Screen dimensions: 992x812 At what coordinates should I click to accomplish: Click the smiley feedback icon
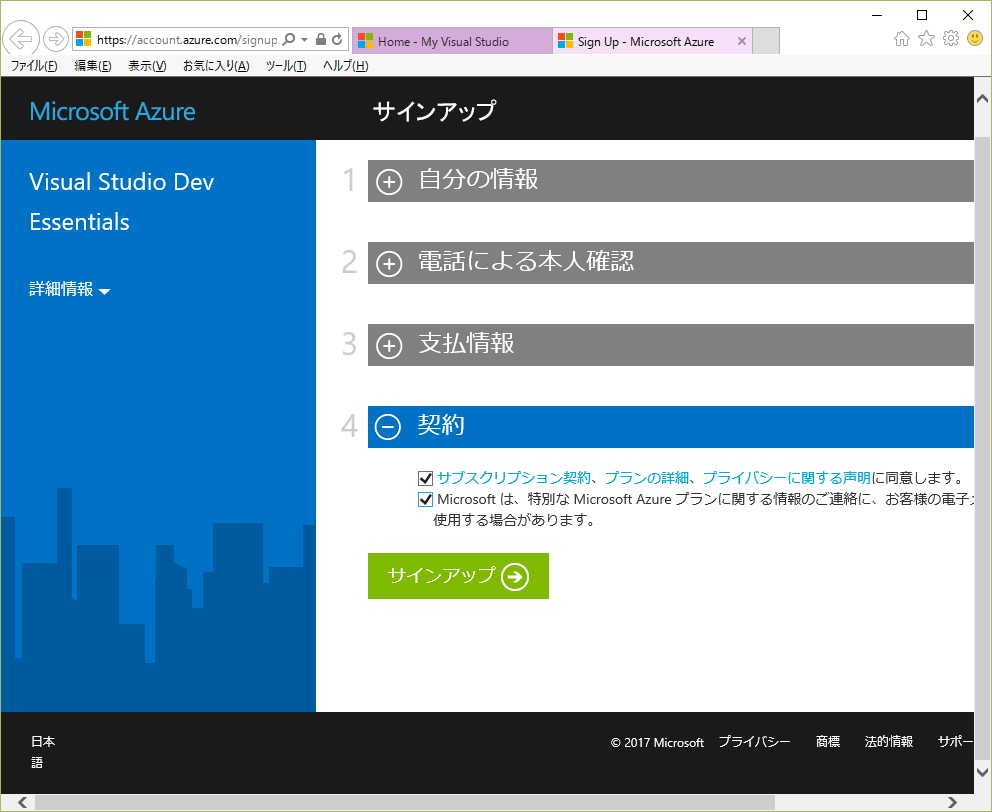[974, 39]
